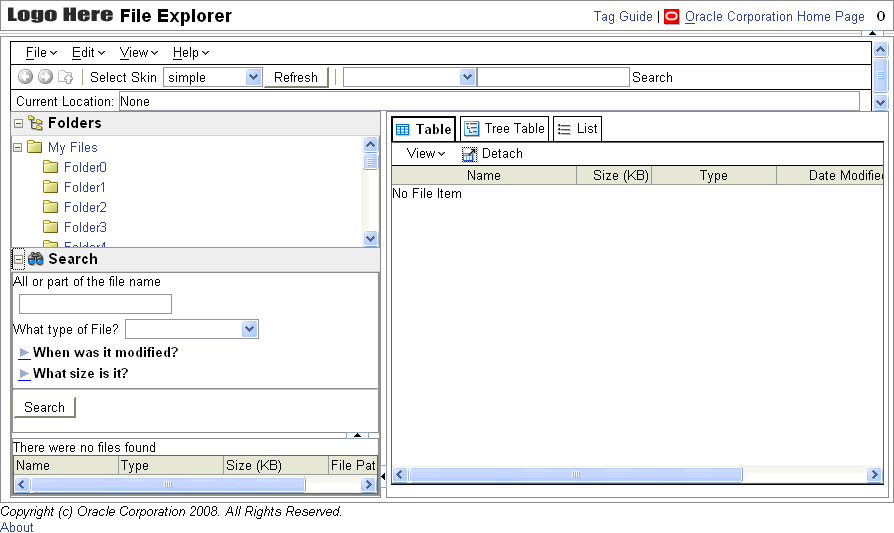This screenshot has height=533, width=894.
Task: Switch to the List tab
Action: pos(578,128)
